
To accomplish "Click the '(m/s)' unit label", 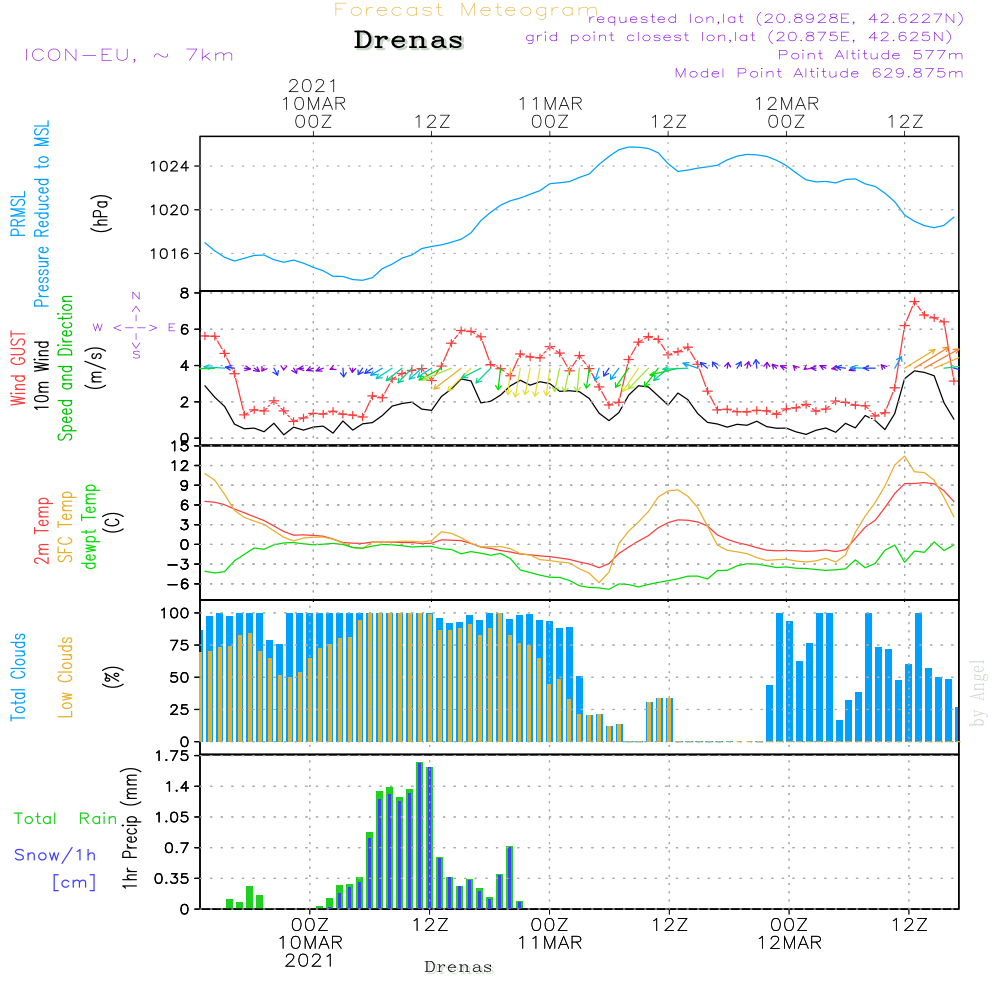I will (96, 368).
